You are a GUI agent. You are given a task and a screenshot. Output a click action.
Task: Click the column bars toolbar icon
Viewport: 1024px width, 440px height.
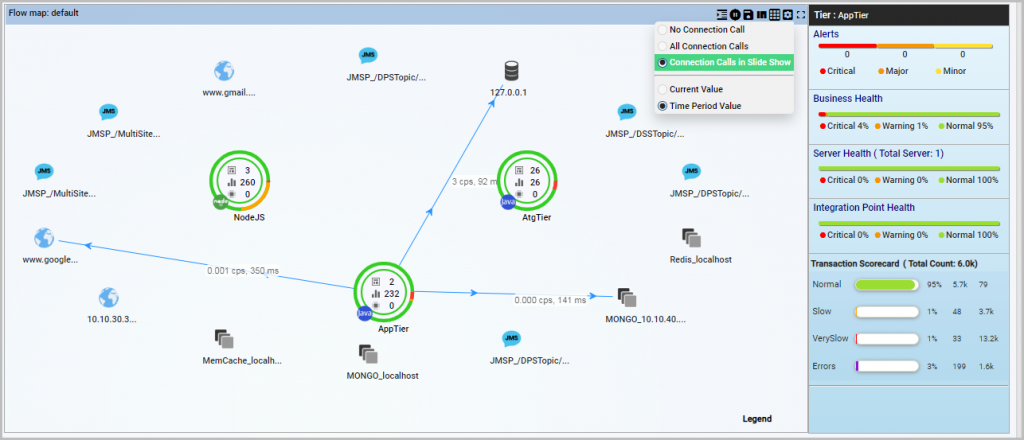pyautogui.click(x=761, y=14)
